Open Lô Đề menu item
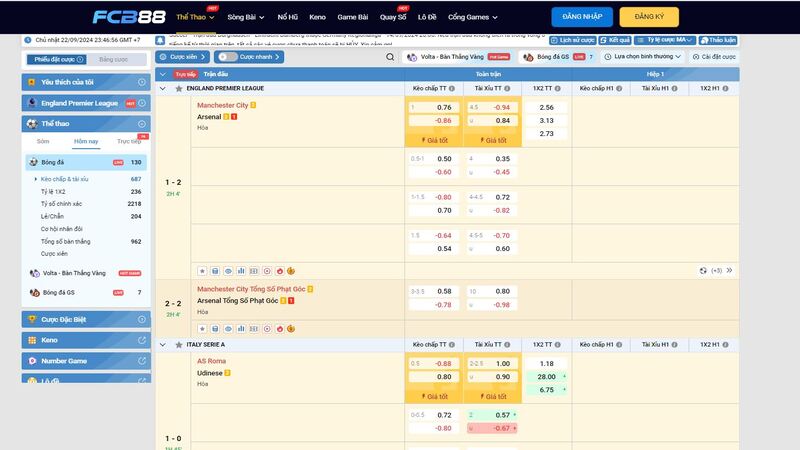 click(427, 17)
